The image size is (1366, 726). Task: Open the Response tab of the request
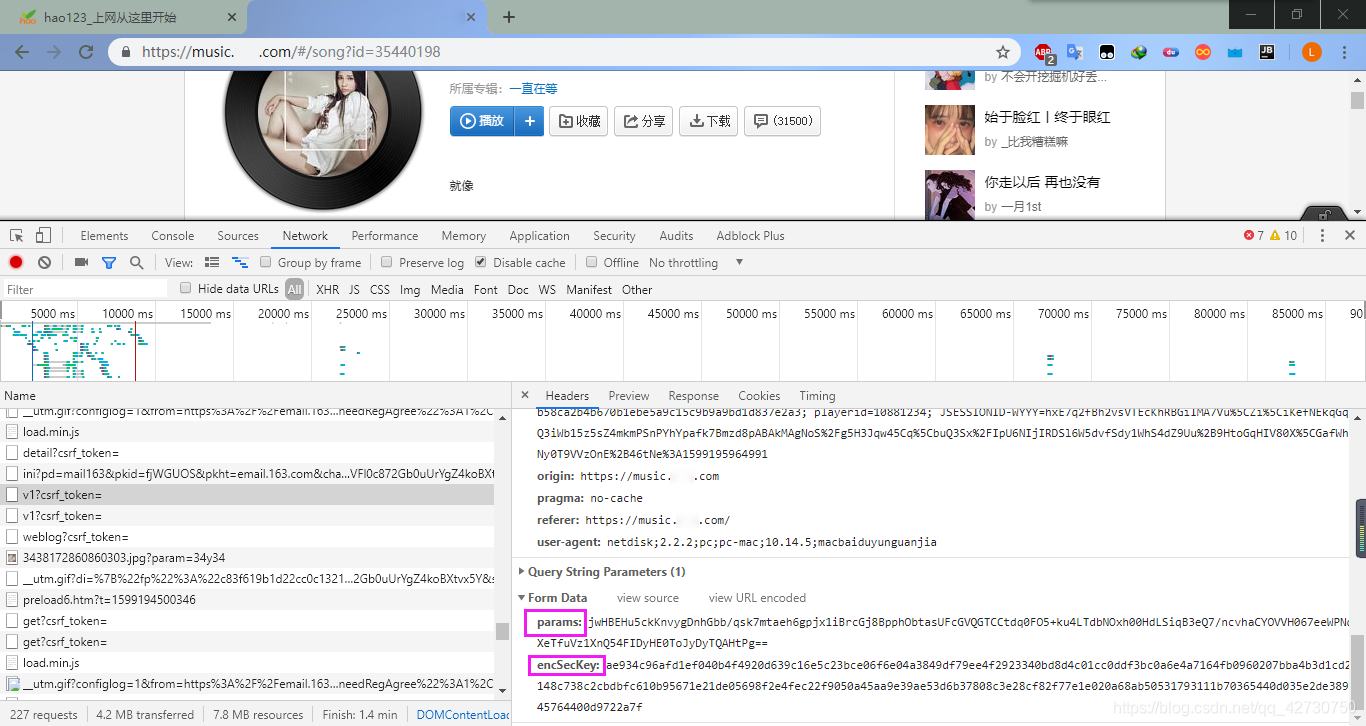(694, 396)
